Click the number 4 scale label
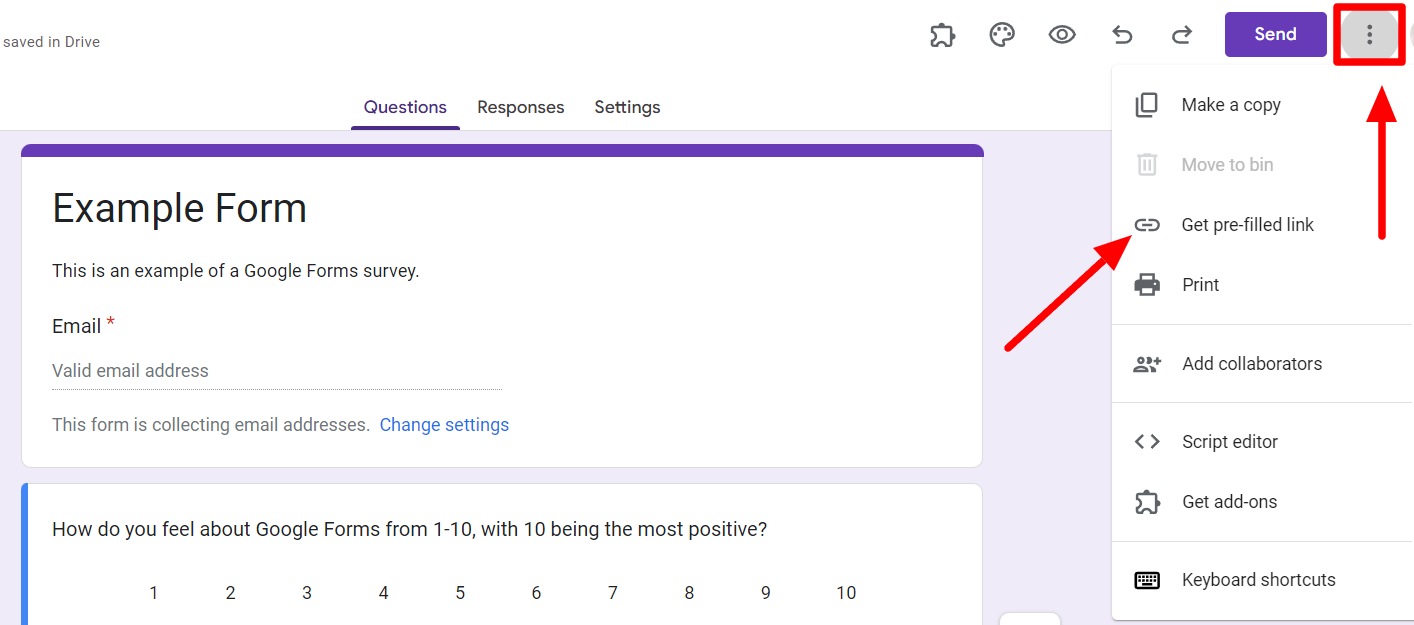 coord(383,593)
